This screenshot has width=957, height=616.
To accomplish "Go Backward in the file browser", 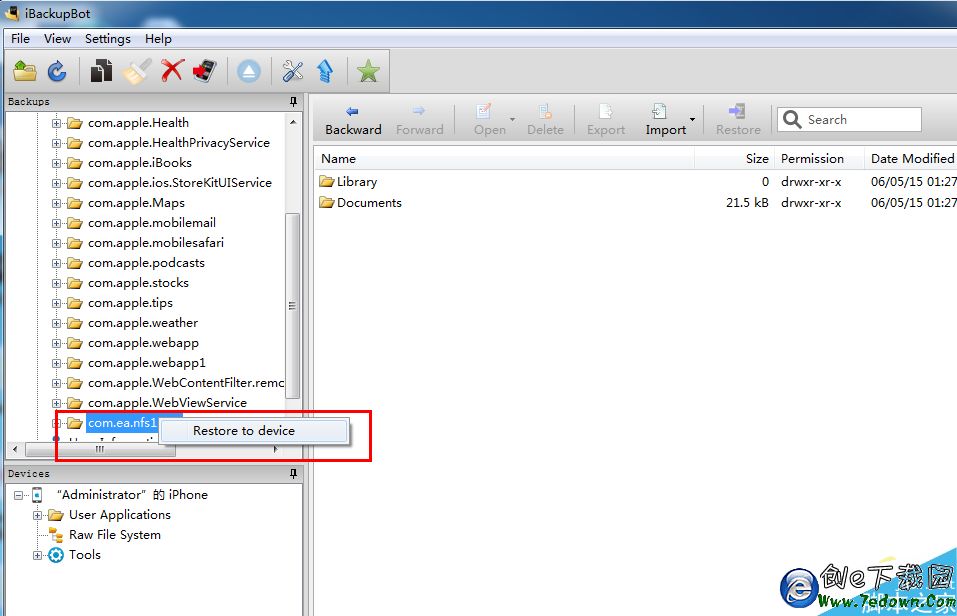I will click(x=353, y=120).
